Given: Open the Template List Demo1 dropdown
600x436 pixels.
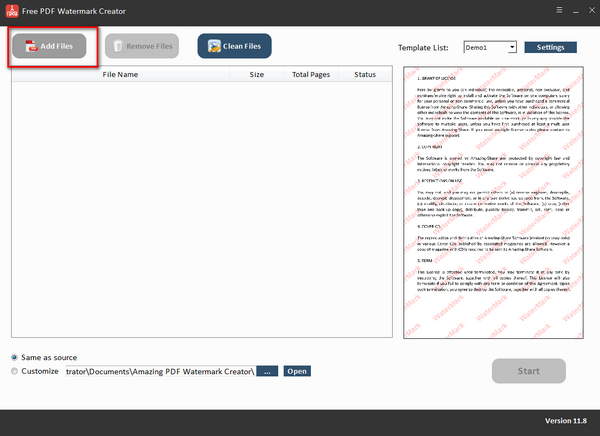Looking at the screenshot, I should point(490,47).
